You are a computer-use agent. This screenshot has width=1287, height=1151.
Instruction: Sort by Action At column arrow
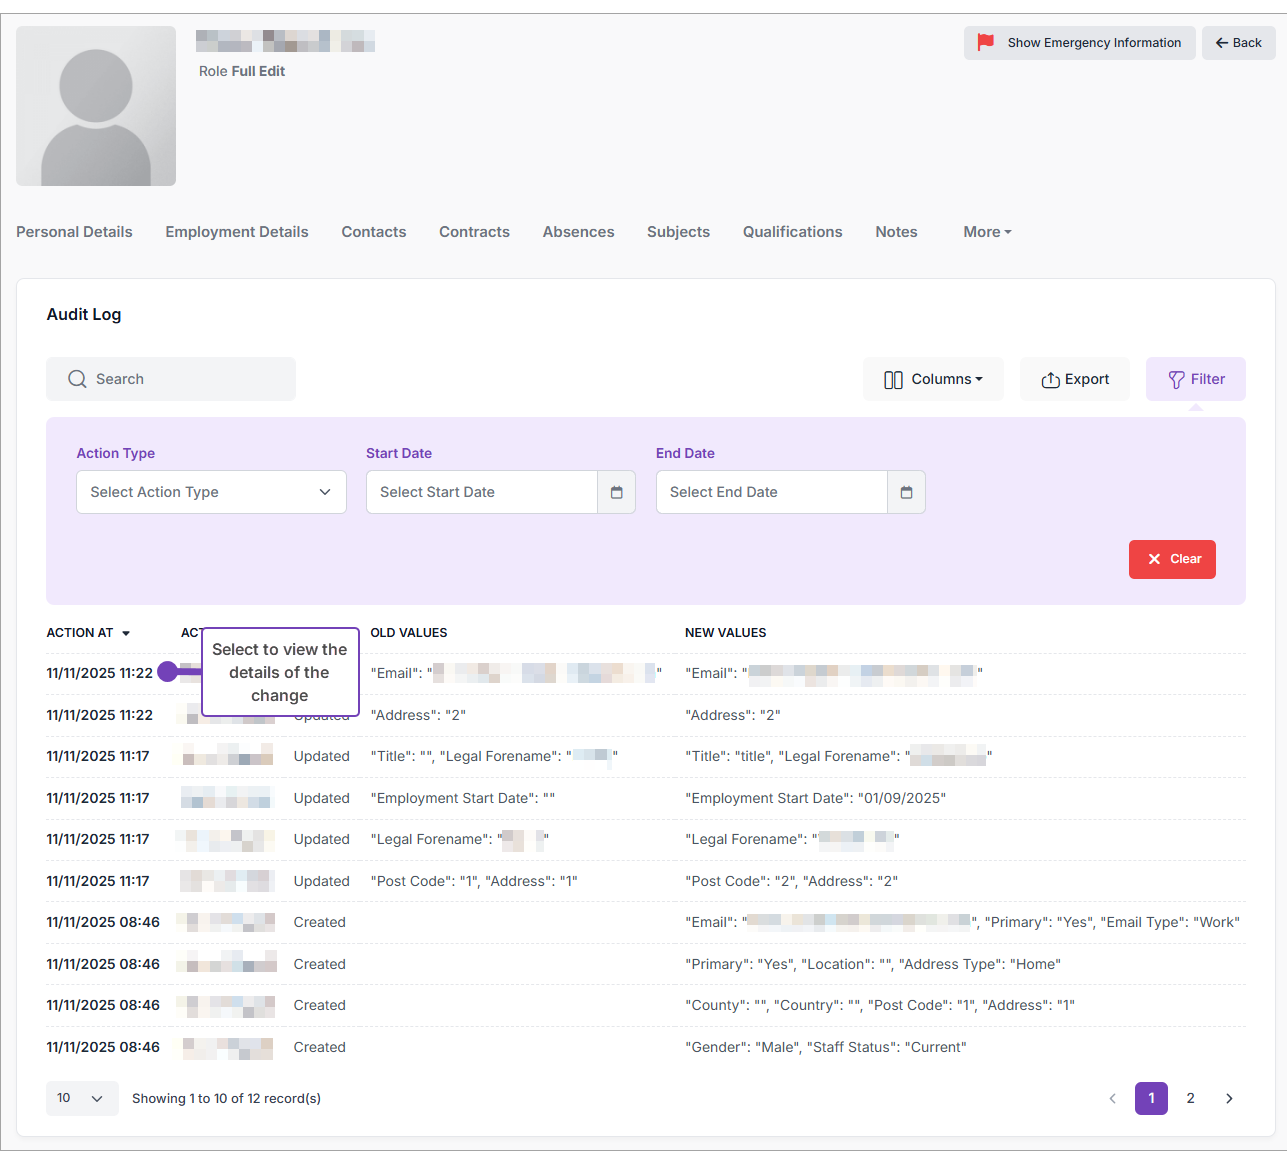[x=126, y=633]
